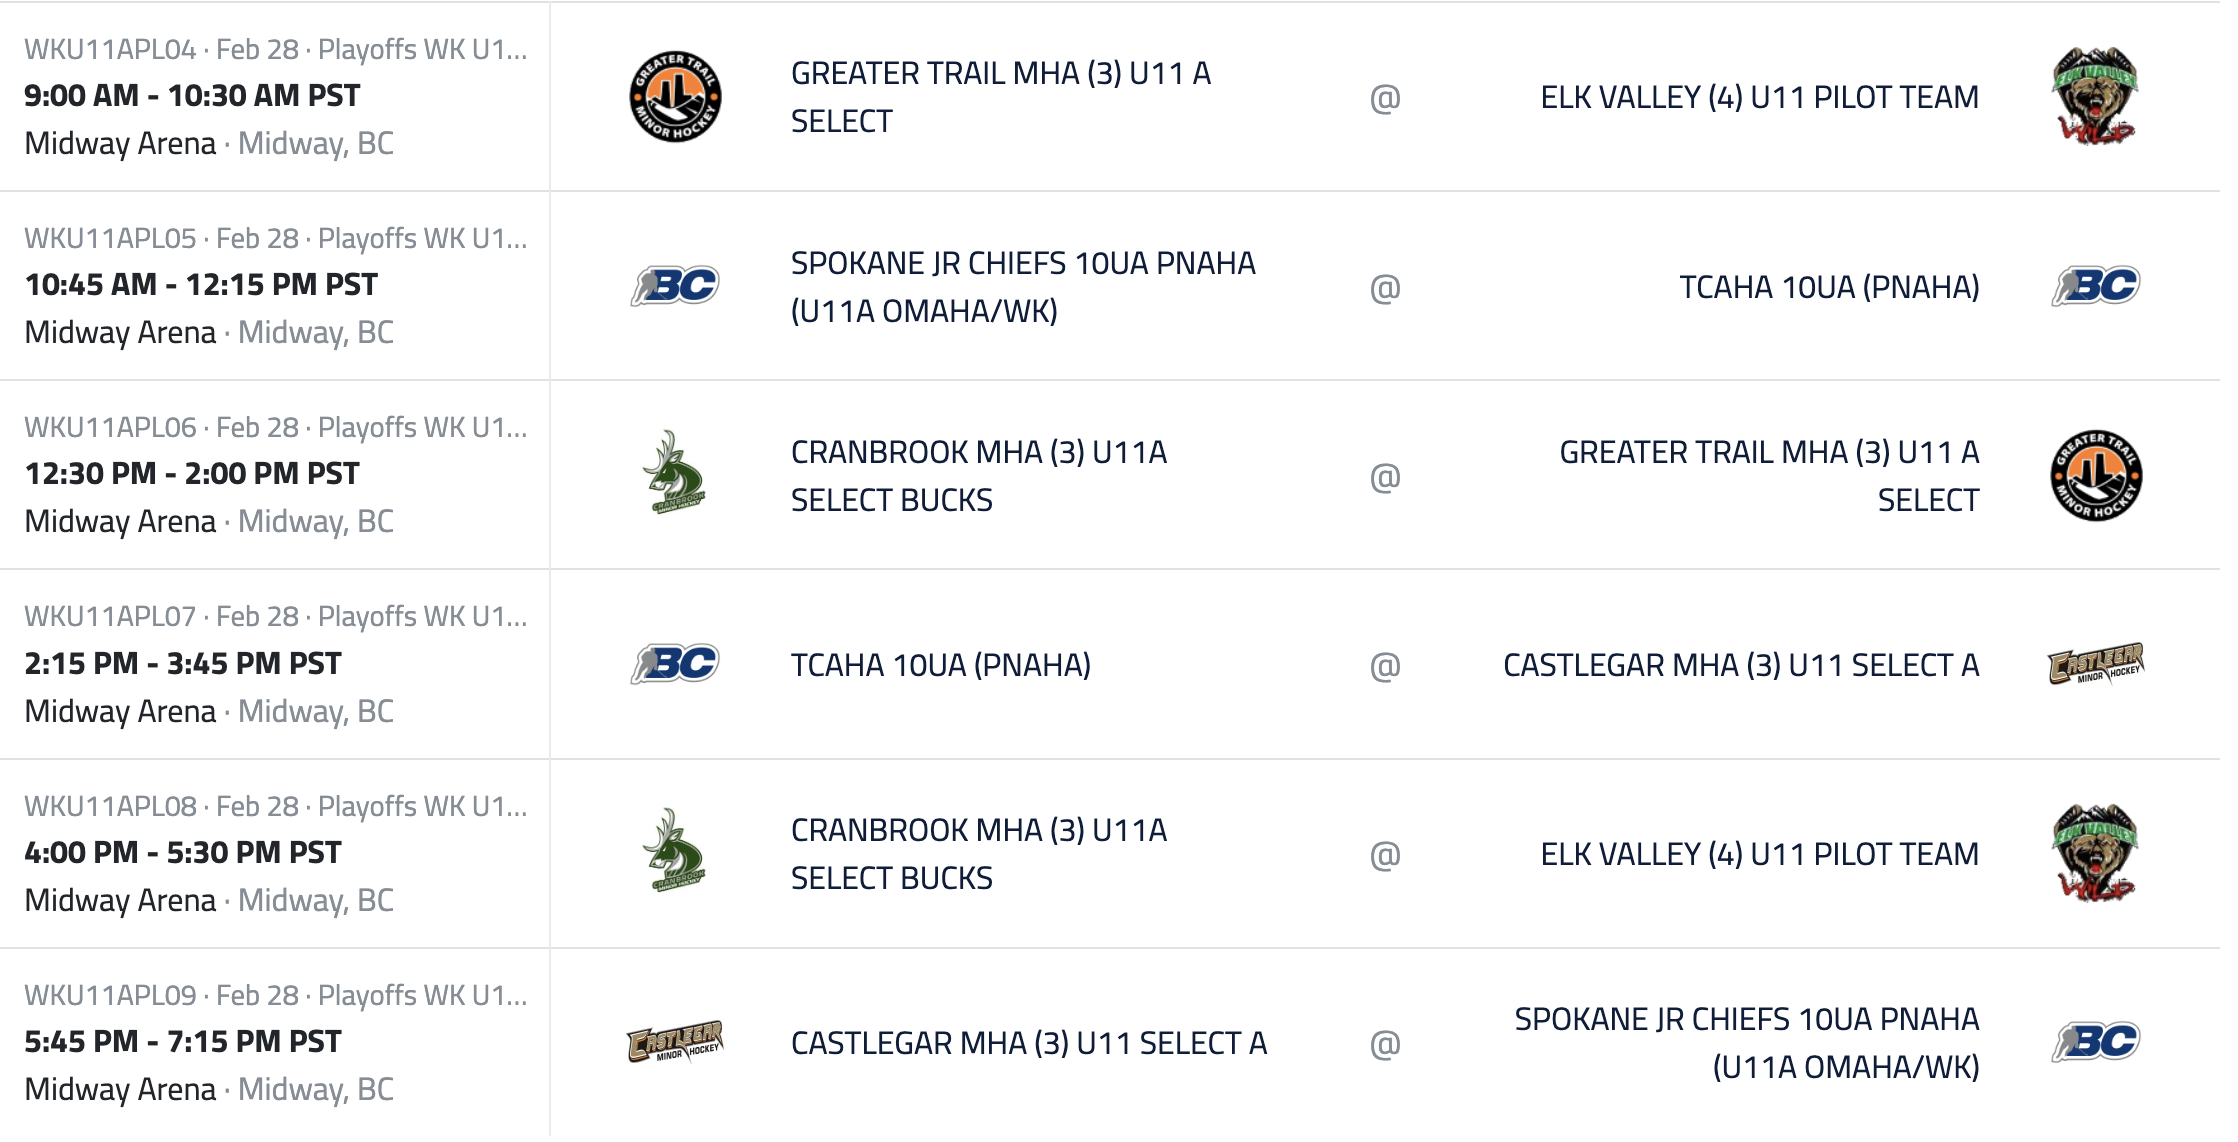Click Midway Arena venue for 5:45 PM game
The height and width of the screenshot is (1142, 2238).
coord(120,1089)
